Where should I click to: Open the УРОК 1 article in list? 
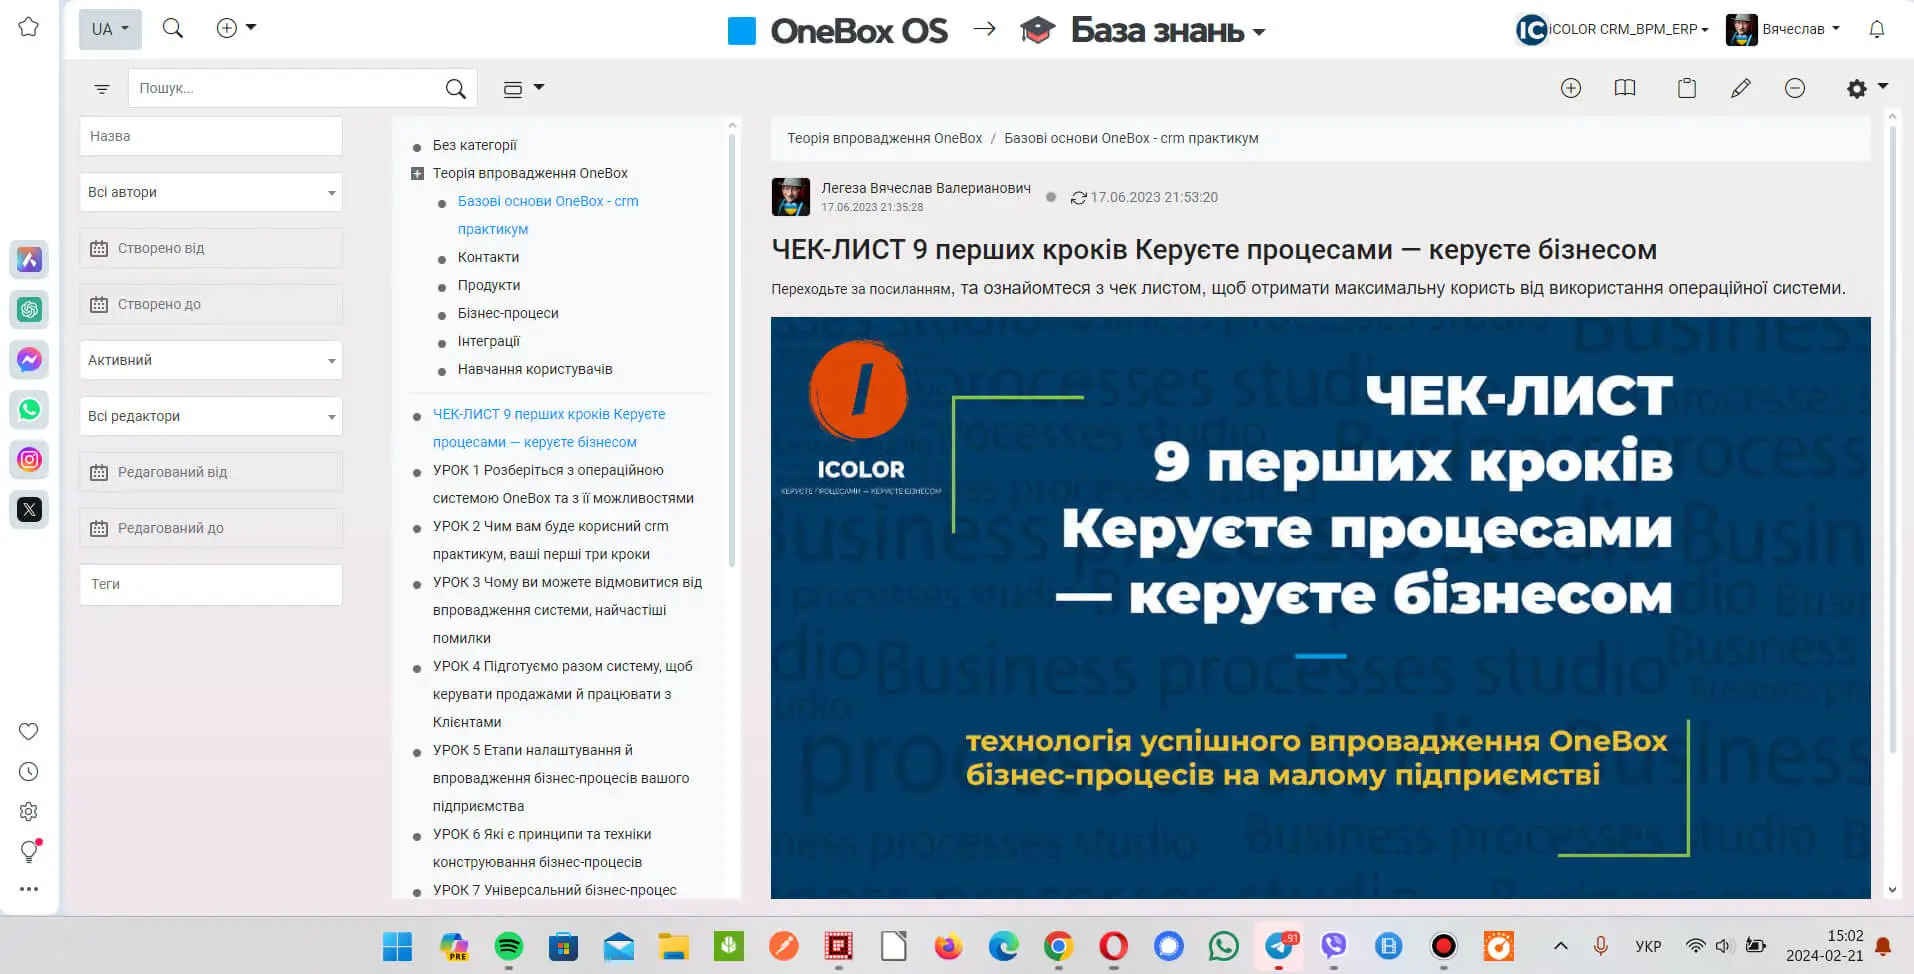click(563, 484)
